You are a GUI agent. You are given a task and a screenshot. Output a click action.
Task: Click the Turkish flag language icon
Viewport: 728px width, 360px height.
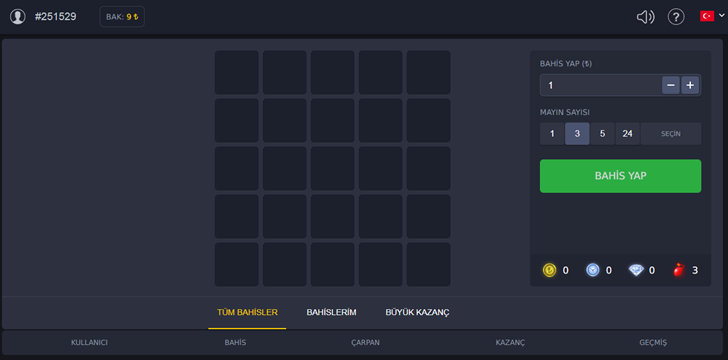pyautogui.click(x=707, y=16)
